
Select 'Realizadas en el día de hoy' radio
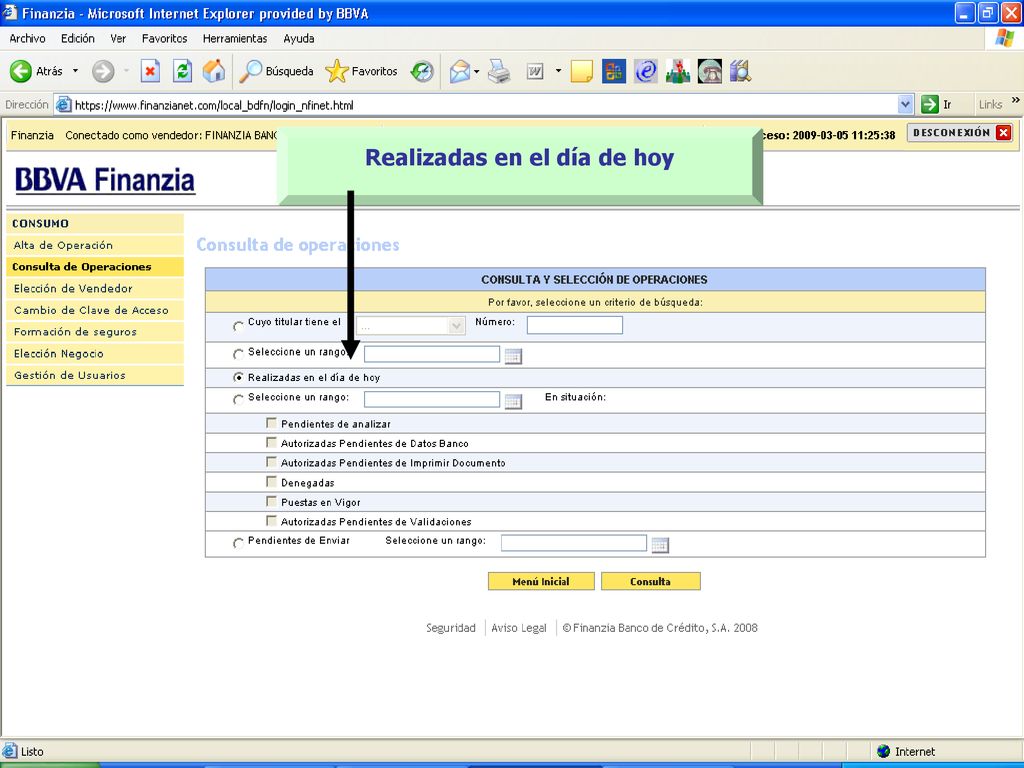click(238, 377)
